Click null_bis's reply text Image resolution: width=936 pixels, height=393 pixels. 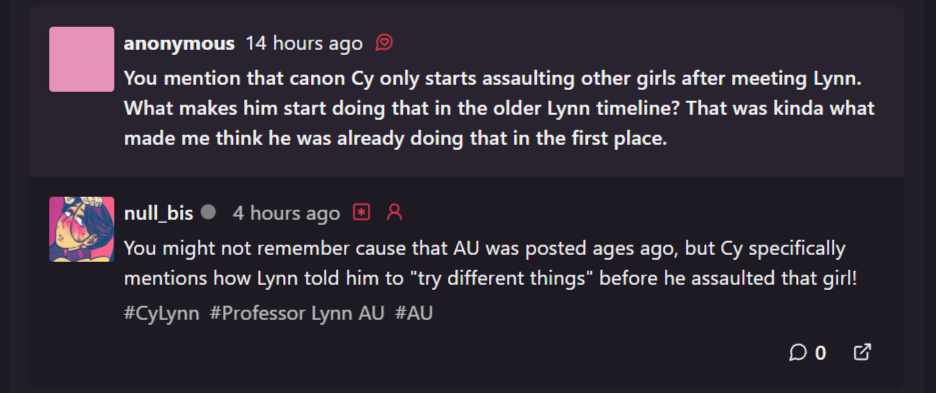click(491, 263)
